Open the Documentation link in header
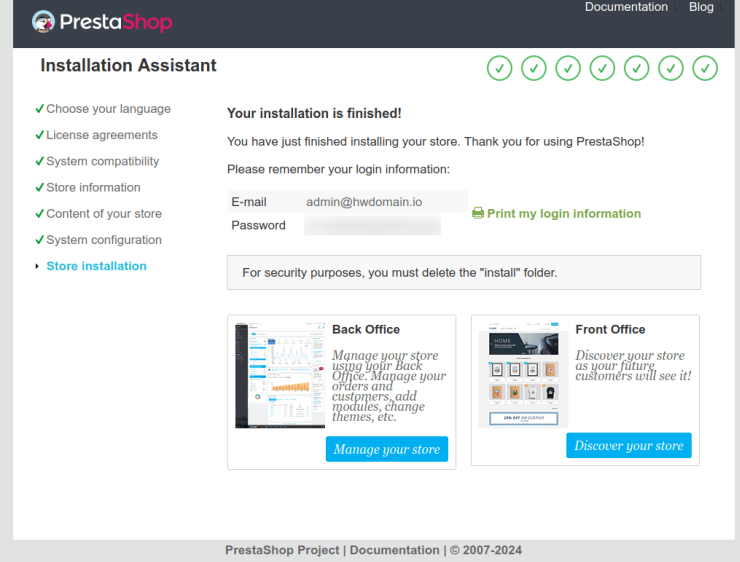Screen dimensions: 740x562 pos(626,7)
